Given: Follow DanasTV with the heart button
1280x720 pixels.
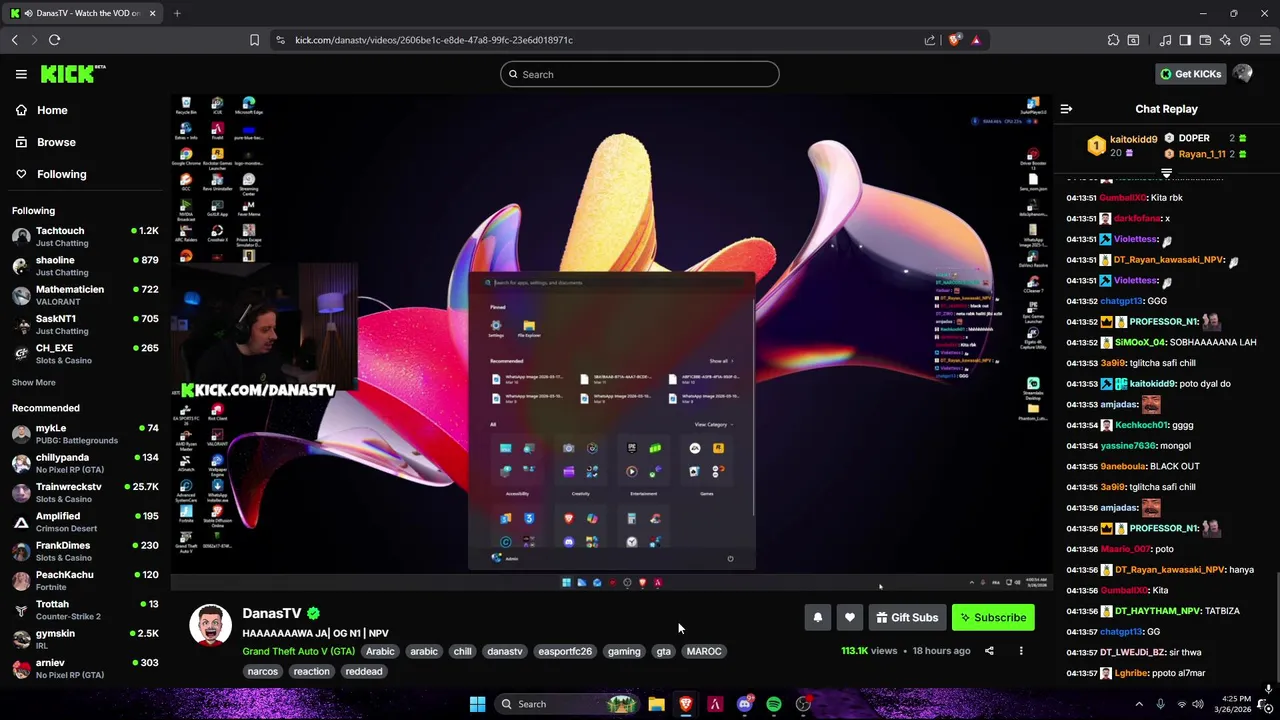Looking at the screenshot, I should tap(850, 618).
